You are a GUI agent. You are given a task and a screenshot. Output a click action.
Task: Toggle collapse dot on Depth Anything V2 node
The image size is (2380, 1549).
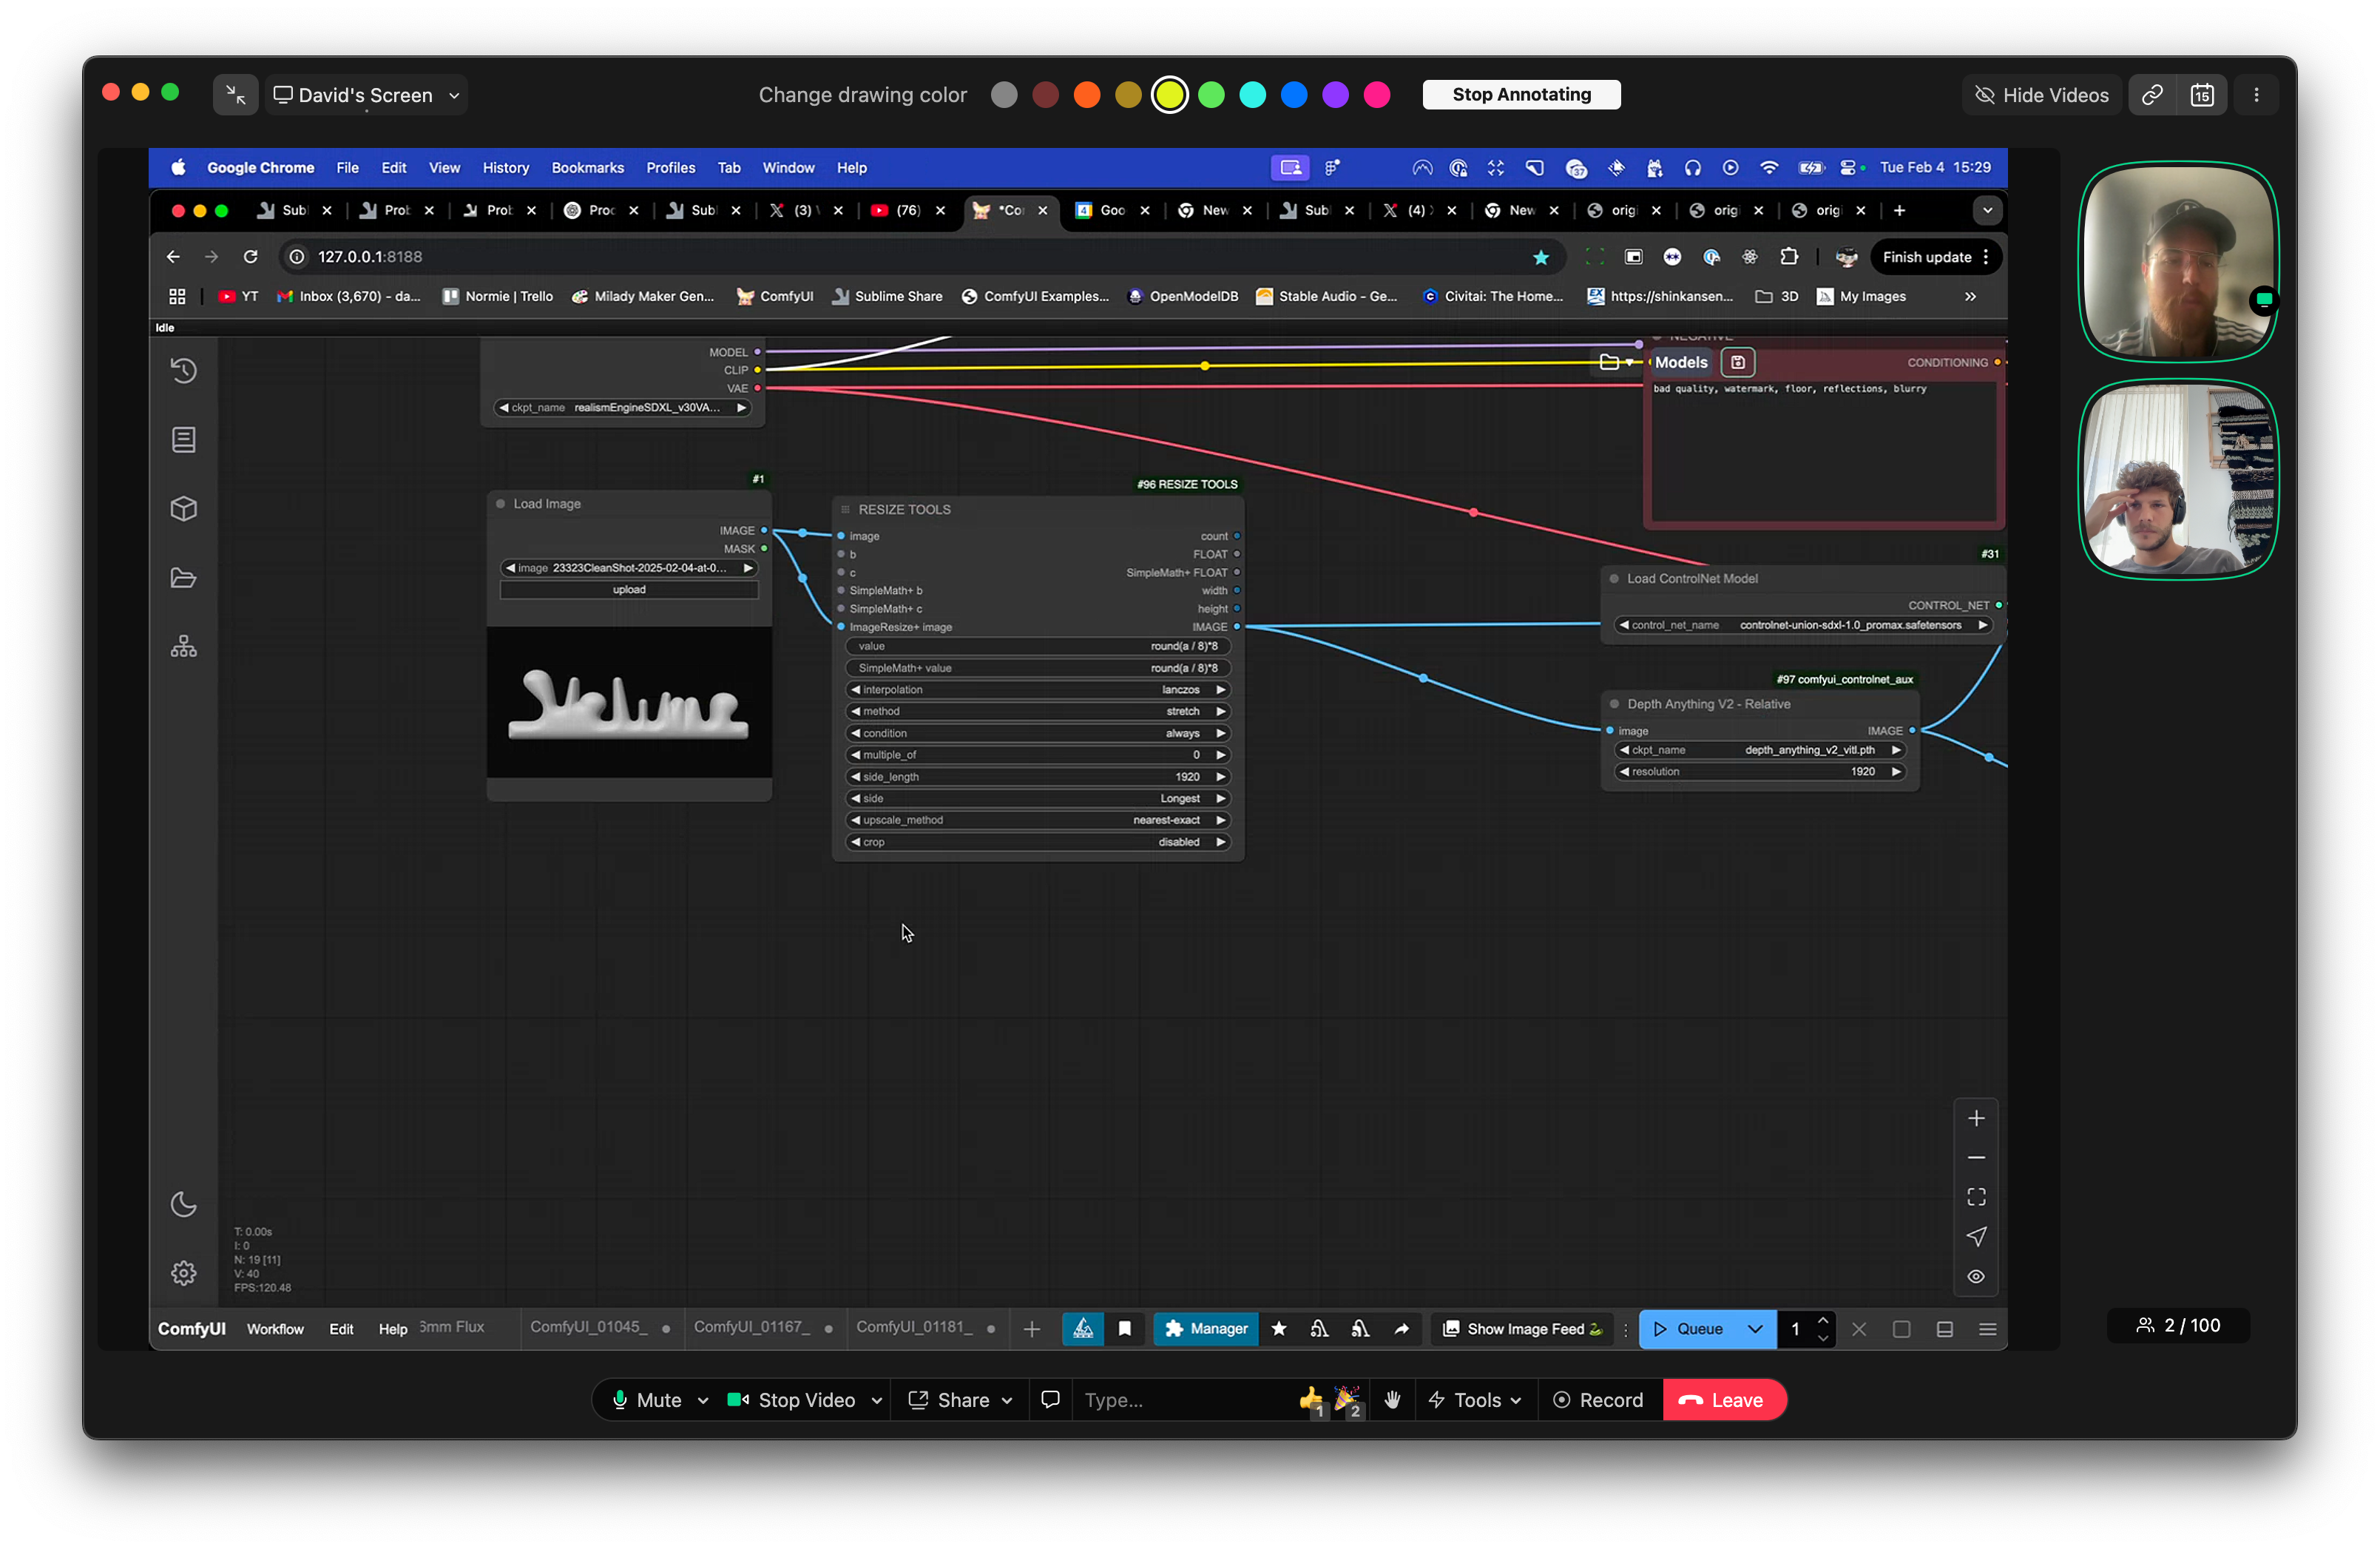click(1614, 704)
